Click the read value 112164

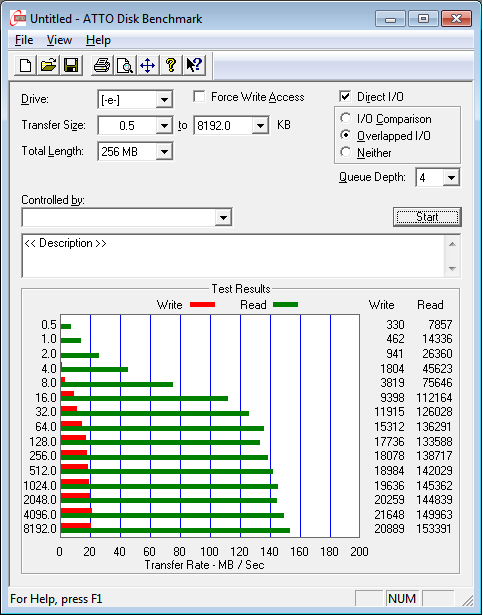pos(434,398)
